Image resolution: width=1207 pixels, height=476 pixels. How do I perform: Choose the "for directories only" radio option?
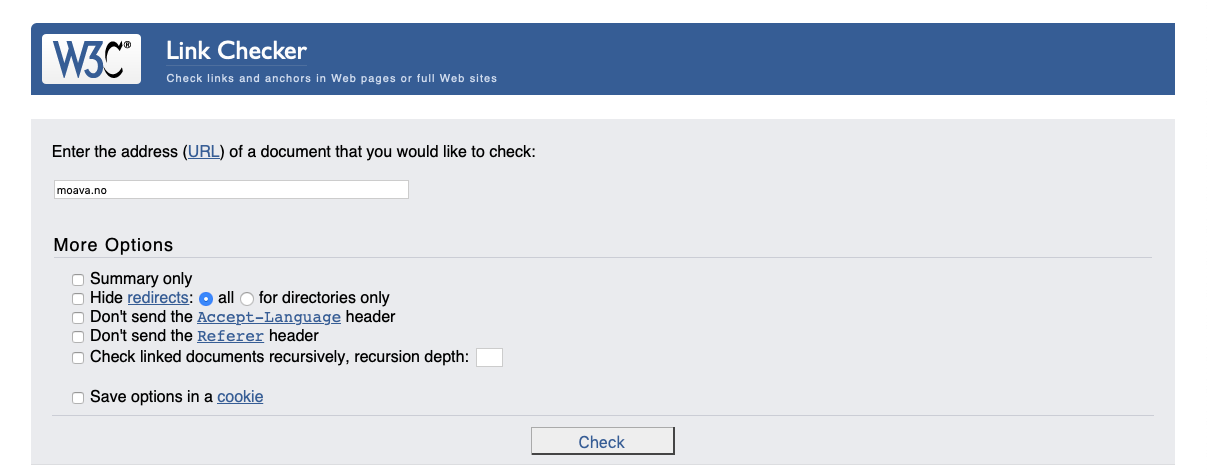(x=247, y=299)
